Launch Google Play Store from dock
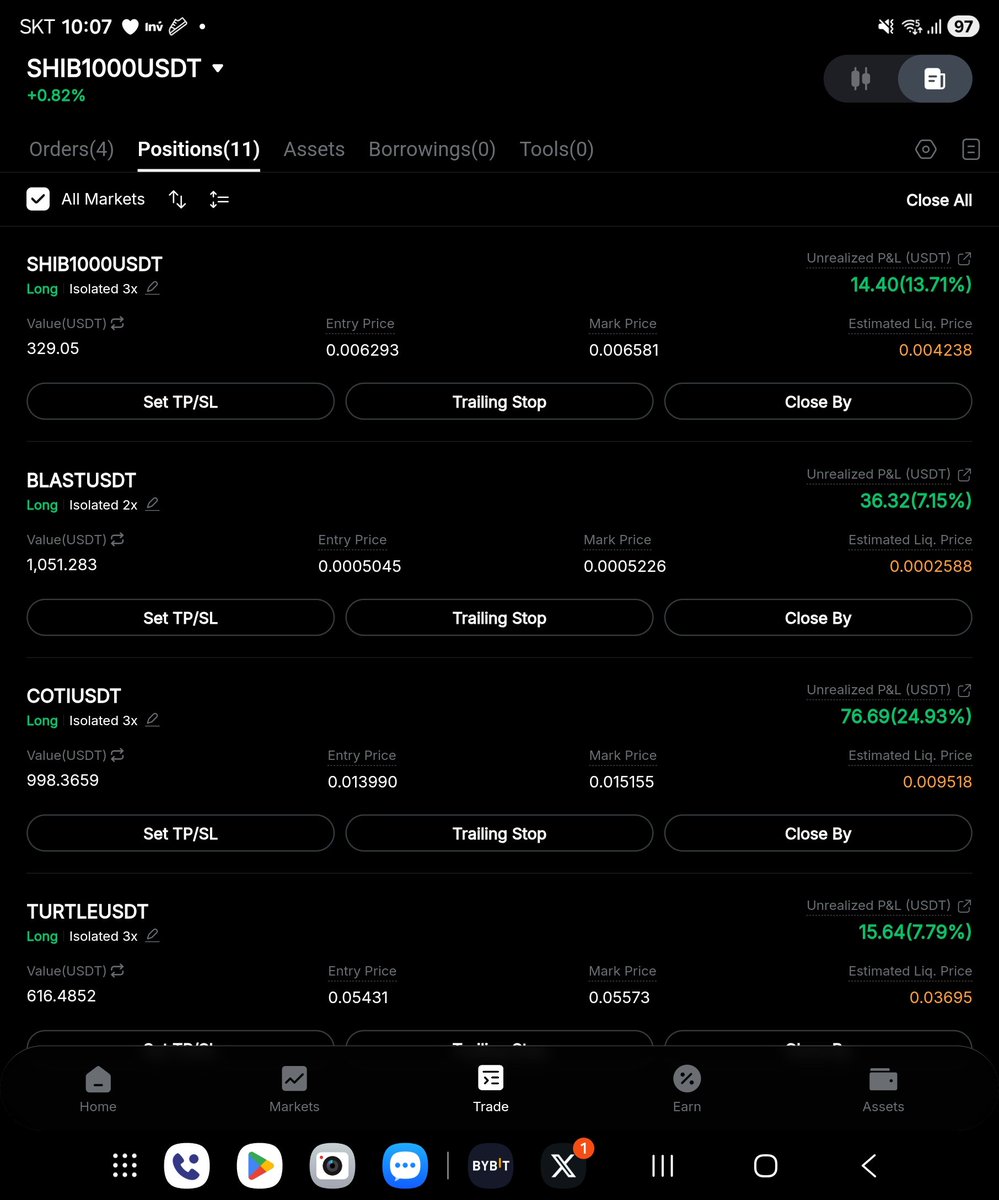This screenshot has width=999, height=1200. click(260, 1166)
